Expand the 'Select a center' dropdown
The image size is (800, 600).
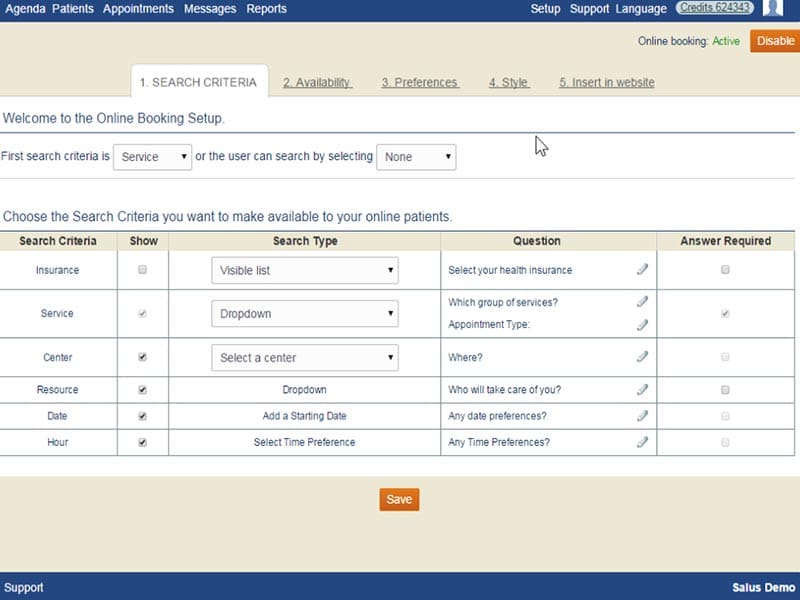[305, 358]
